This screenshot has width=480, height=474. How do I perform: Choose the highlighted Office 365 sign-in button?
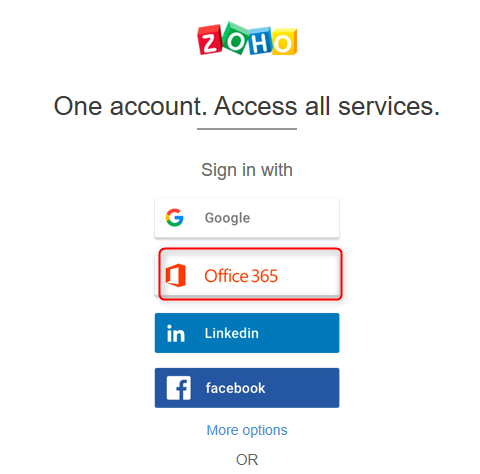[250, 274]
